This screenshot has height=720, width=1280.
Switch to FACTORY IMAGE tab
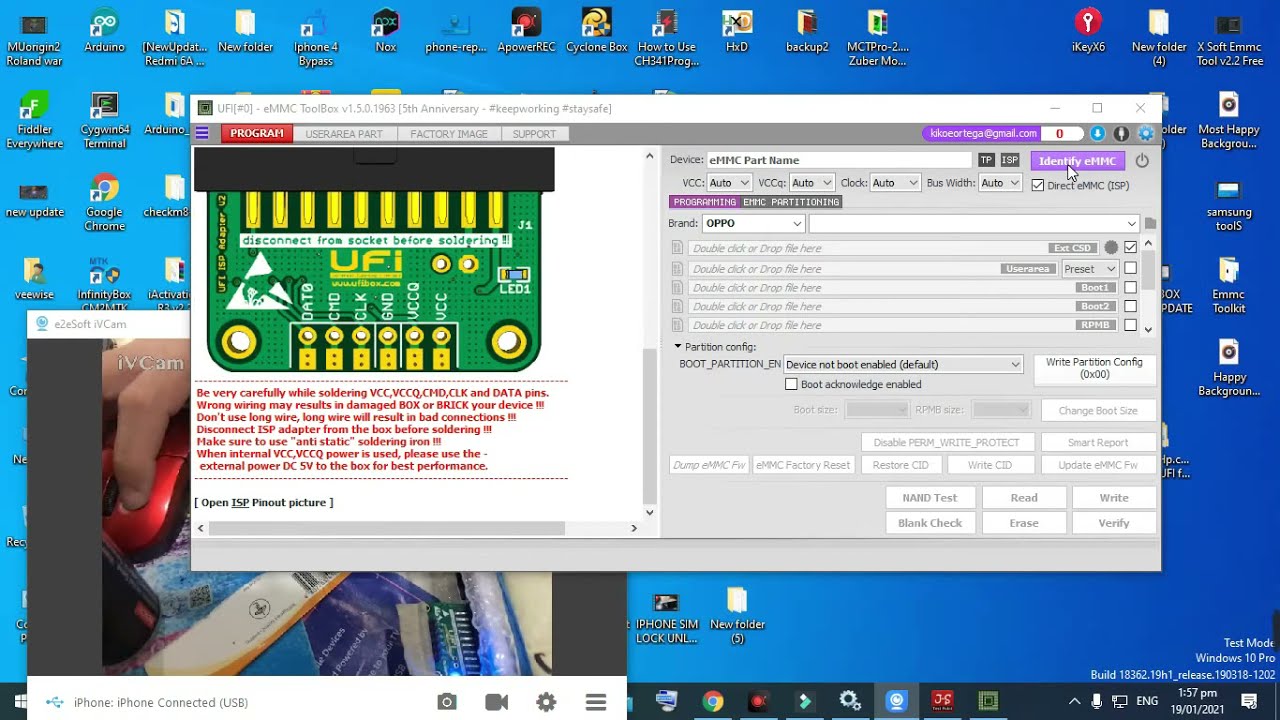pyautogui.click(x=449, y=134)
